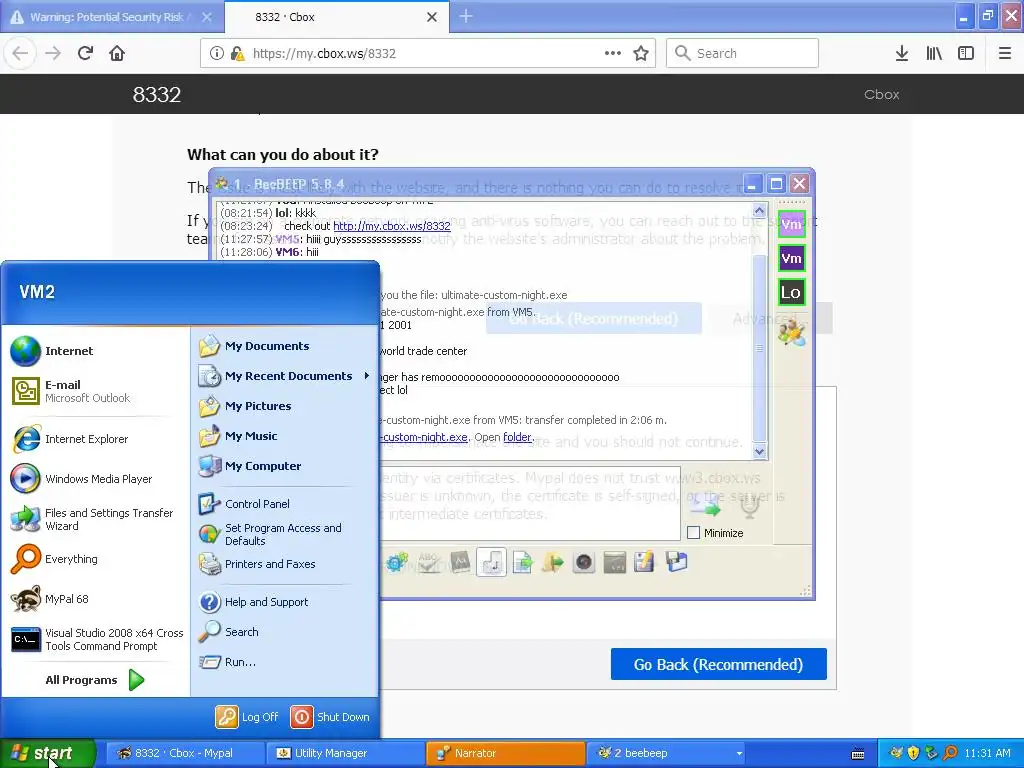Switch to Utility Manager taskbar item
This screenshot has width=1024, height=768.
[345, 753]
